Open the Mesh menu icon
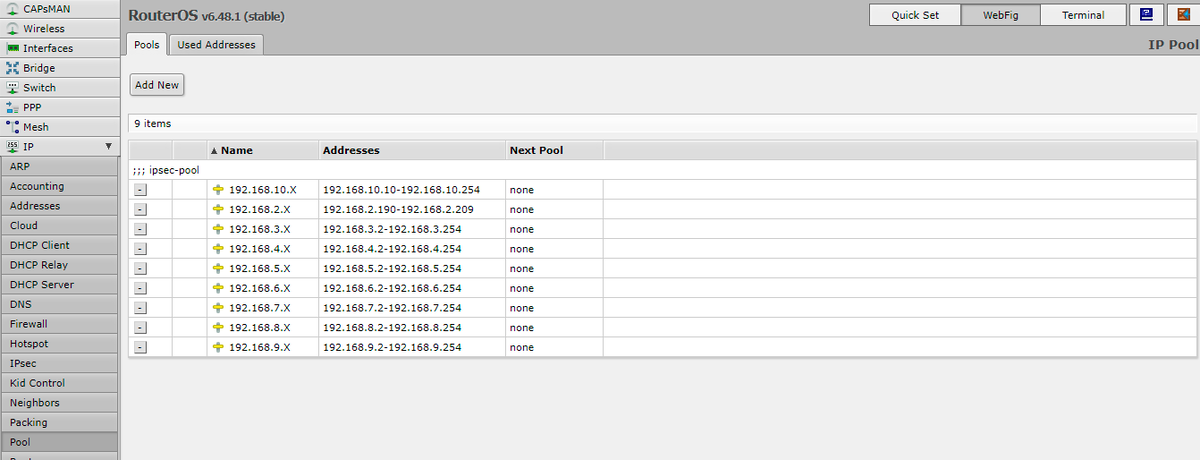Viewport: 1200px width, 460px height. 13,127
